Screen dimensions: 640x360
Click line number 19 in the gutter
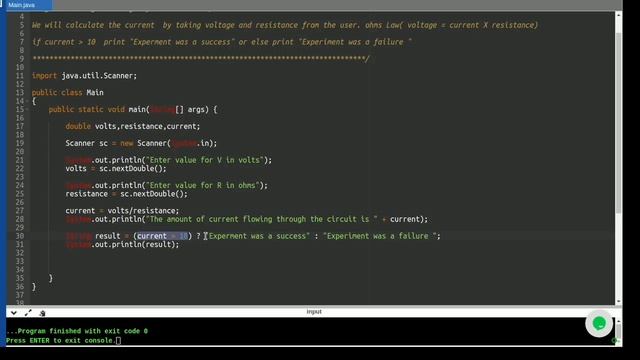20,143
